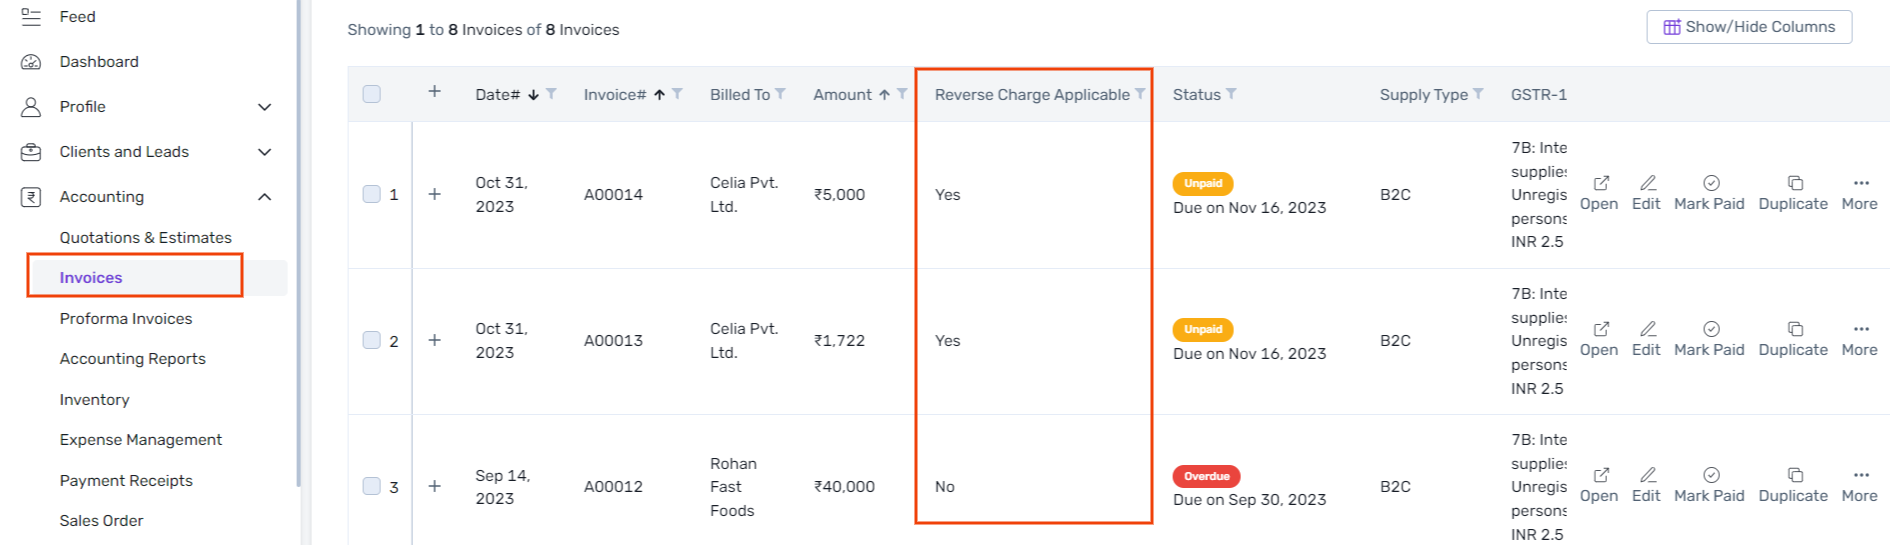Image resolution: width=1890 pixels, height=545 pixels.
Task: Collapse the Accounting sidebar section
Action: coord(265,197)
